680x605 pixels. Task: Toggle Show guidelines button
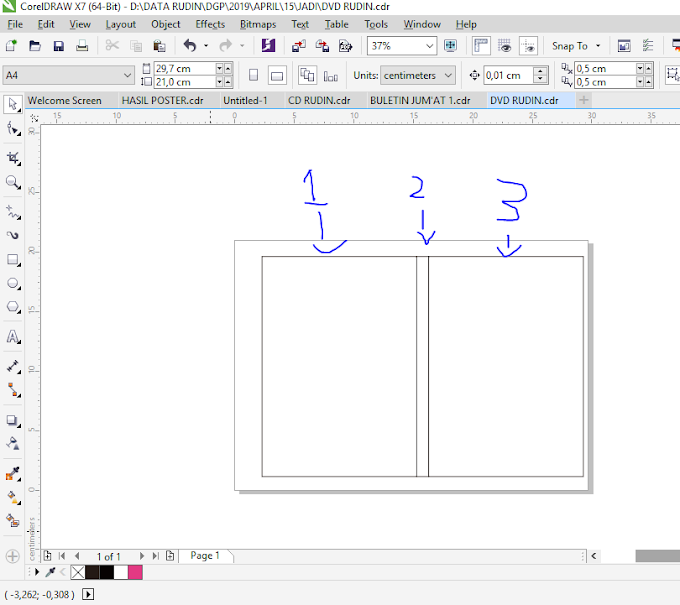528,46
